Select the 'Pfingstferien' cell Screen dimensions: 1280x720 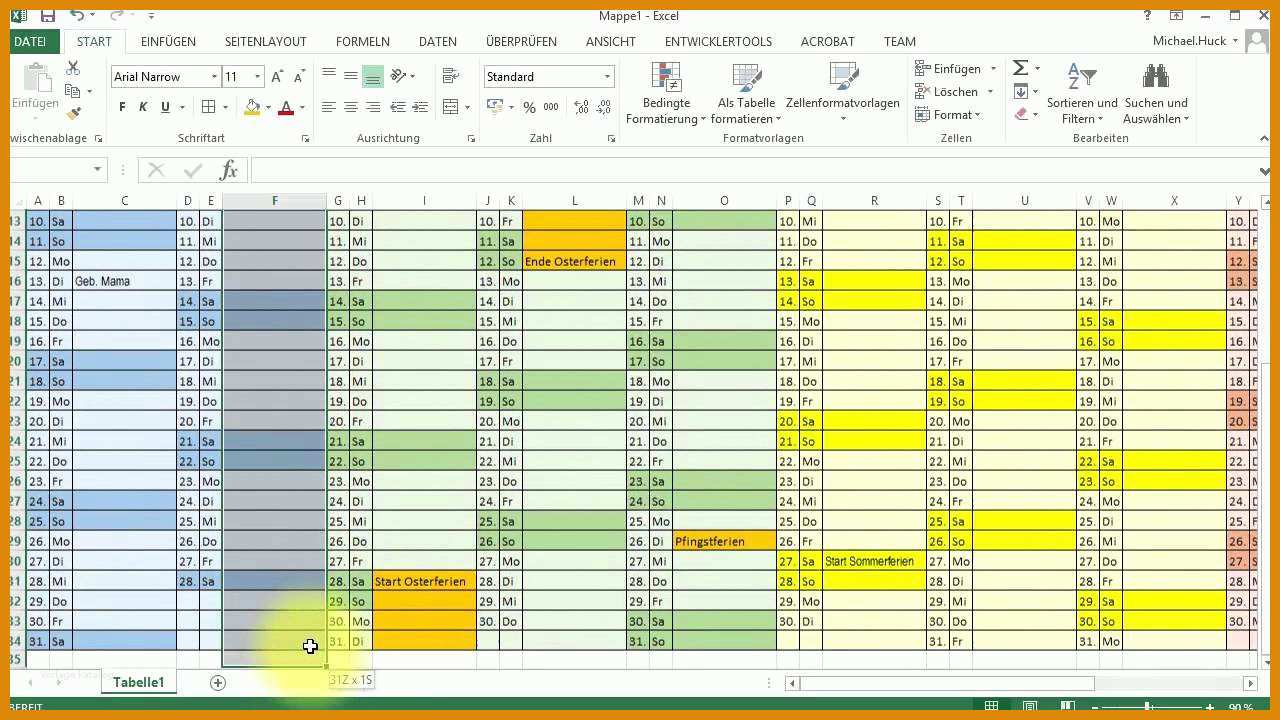click(x=724, y=541)
